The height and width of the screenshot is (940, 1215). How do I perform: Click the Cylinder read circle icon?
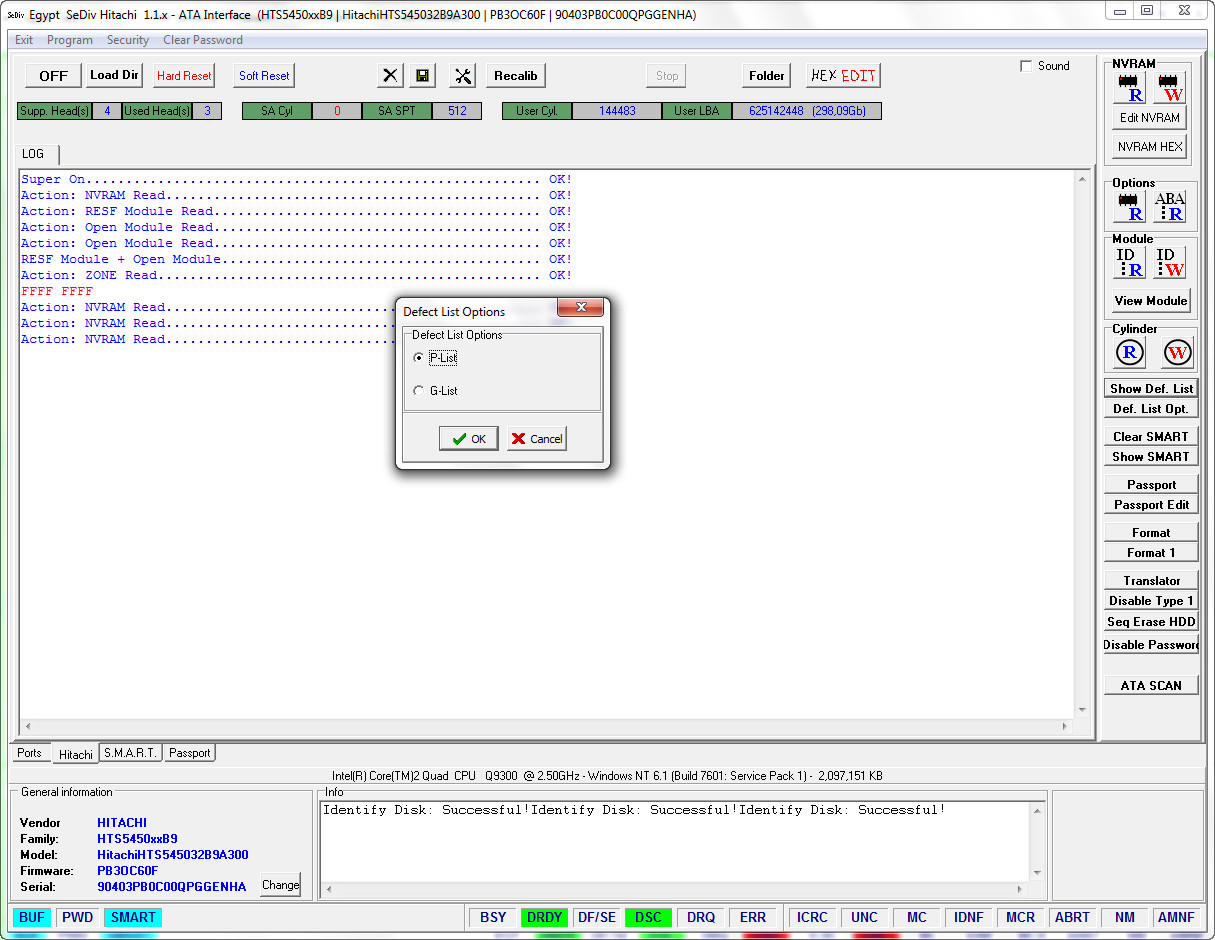point(1130,352)
